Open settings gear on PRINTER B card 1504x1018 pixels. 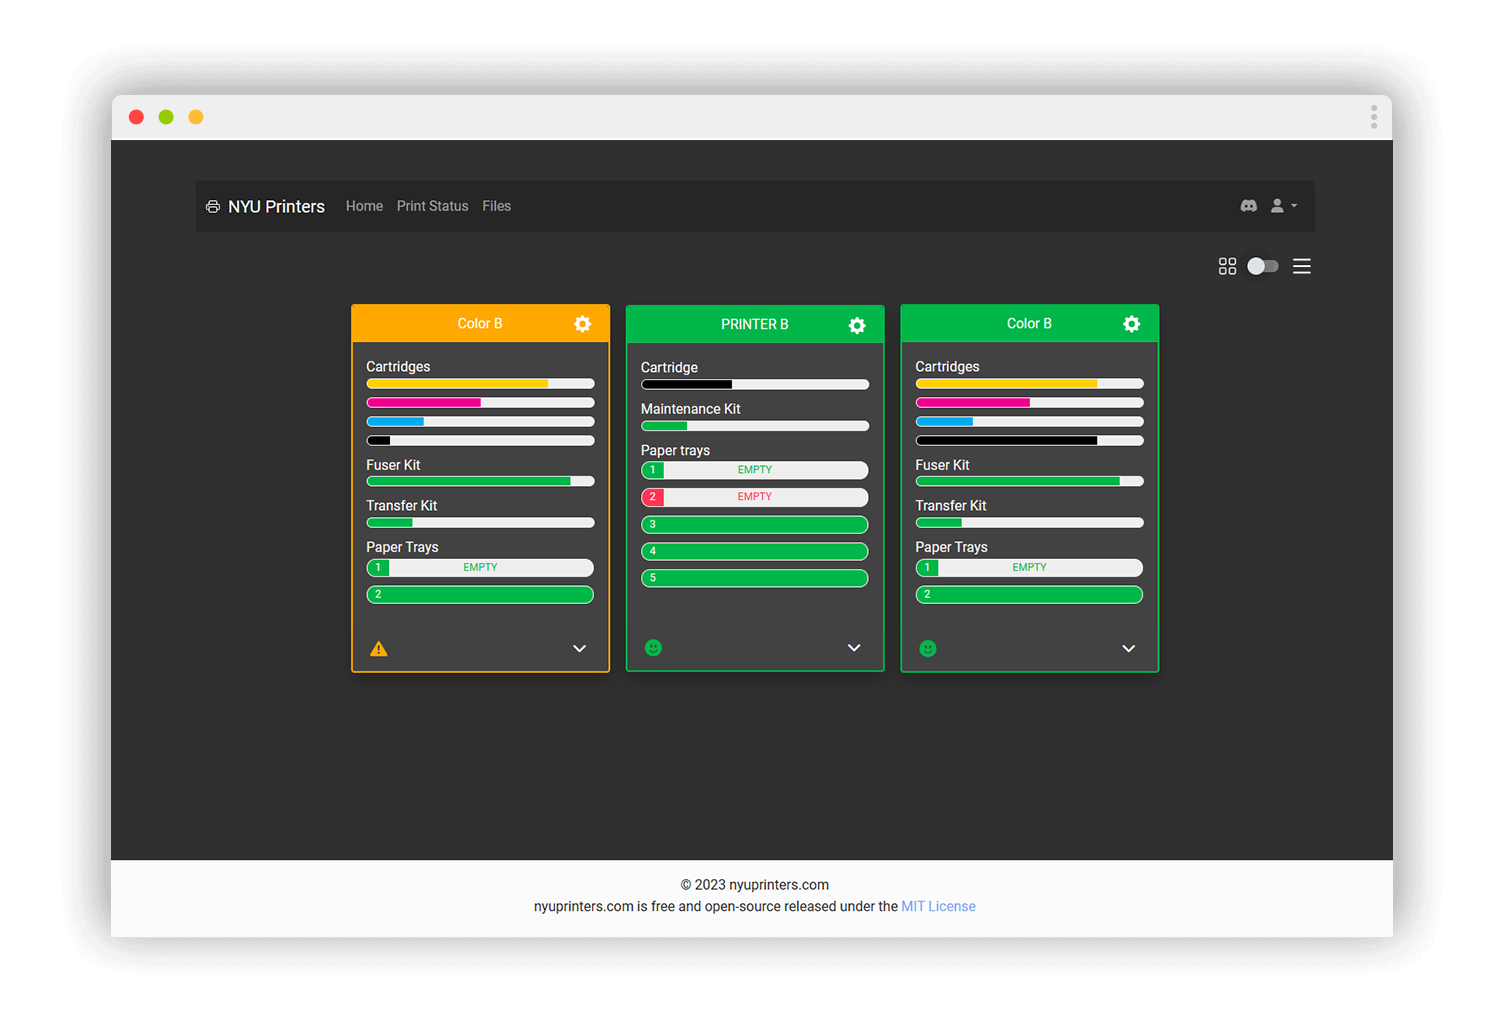tap(857, 325)
